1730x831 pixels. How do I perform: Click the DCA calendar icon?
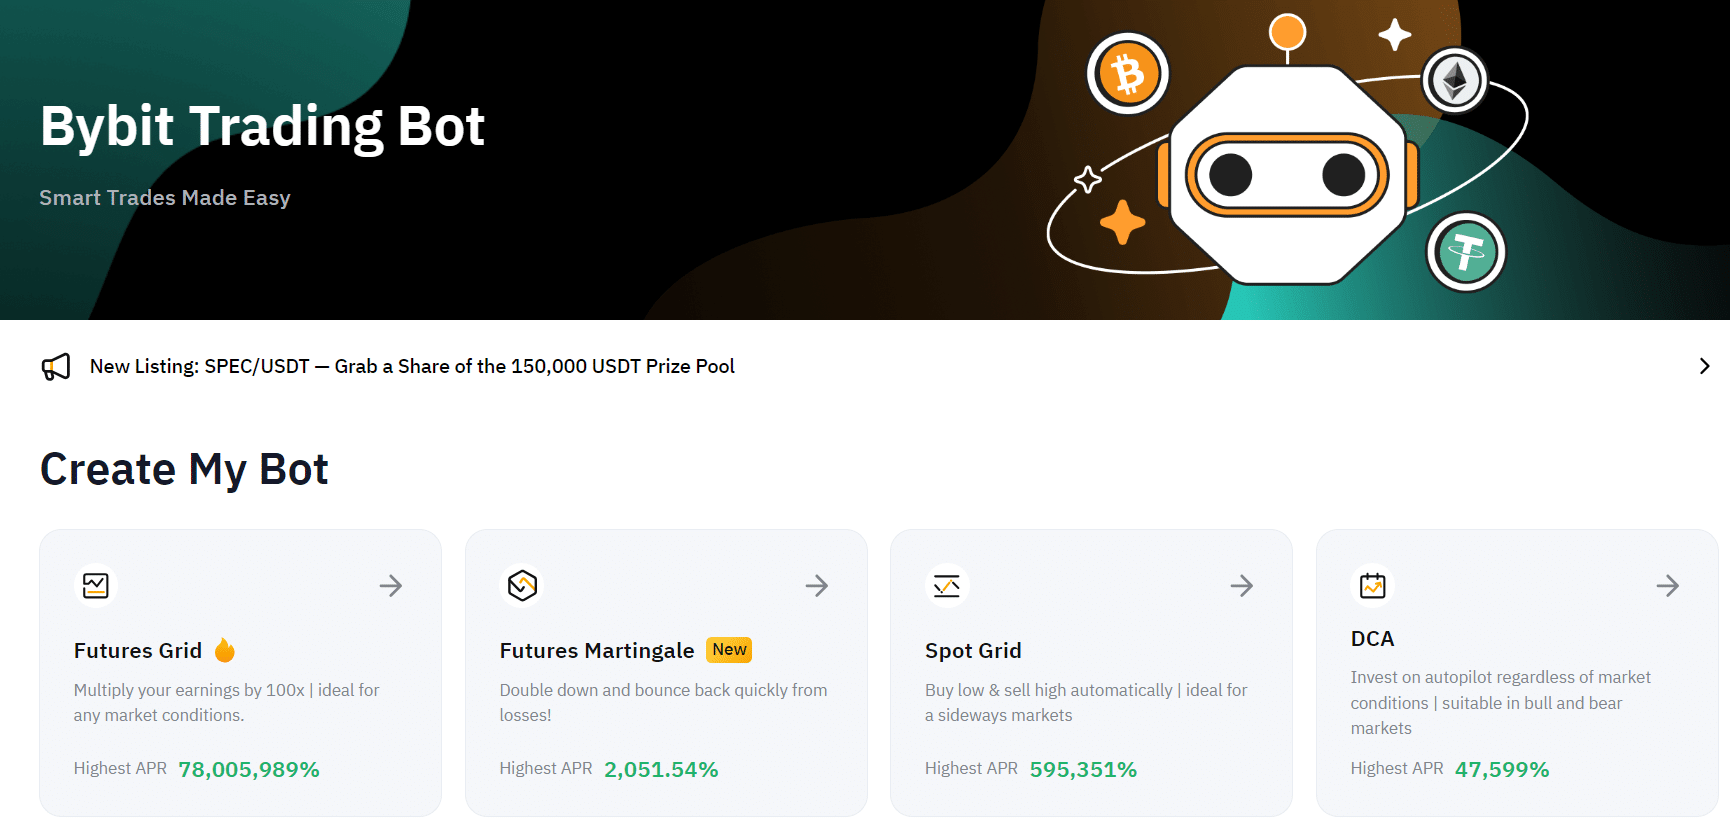click(x=1372, y=585)
